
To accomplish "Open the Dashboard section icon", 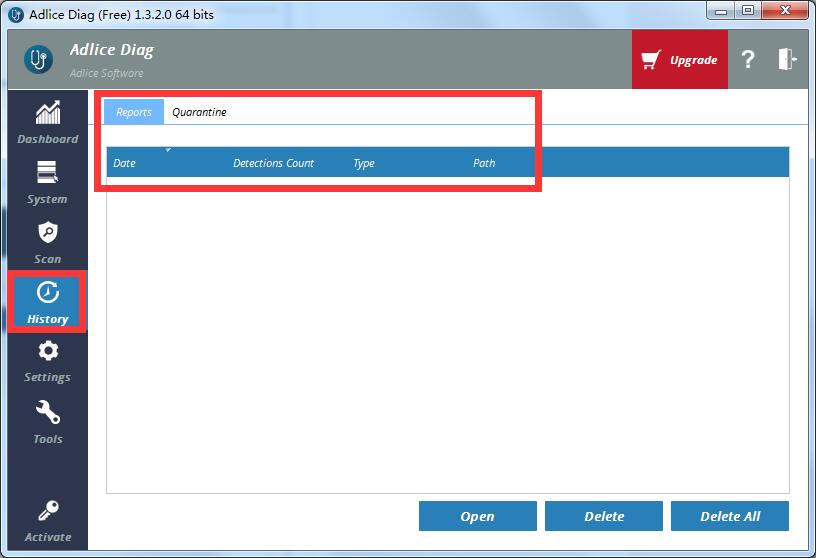I will point(48,112).
